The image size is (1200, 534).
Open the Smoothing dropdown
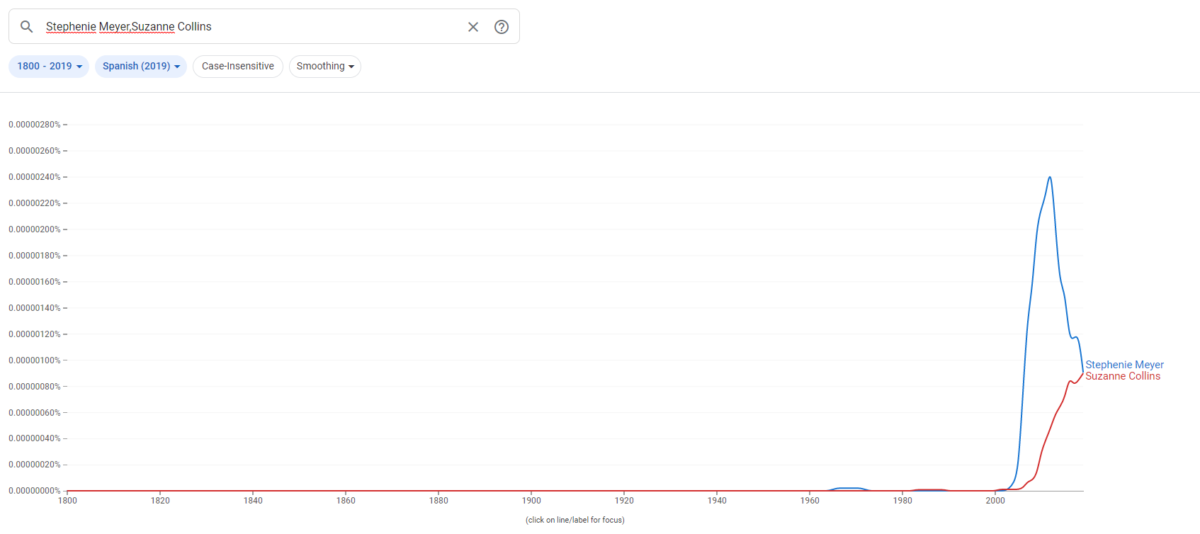tap(324, 66)
